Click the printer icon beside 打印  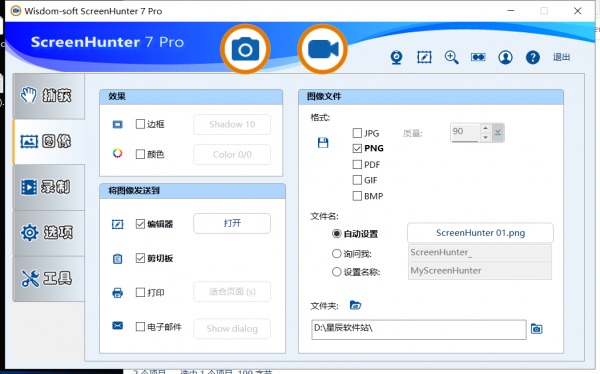pos(117,293)
